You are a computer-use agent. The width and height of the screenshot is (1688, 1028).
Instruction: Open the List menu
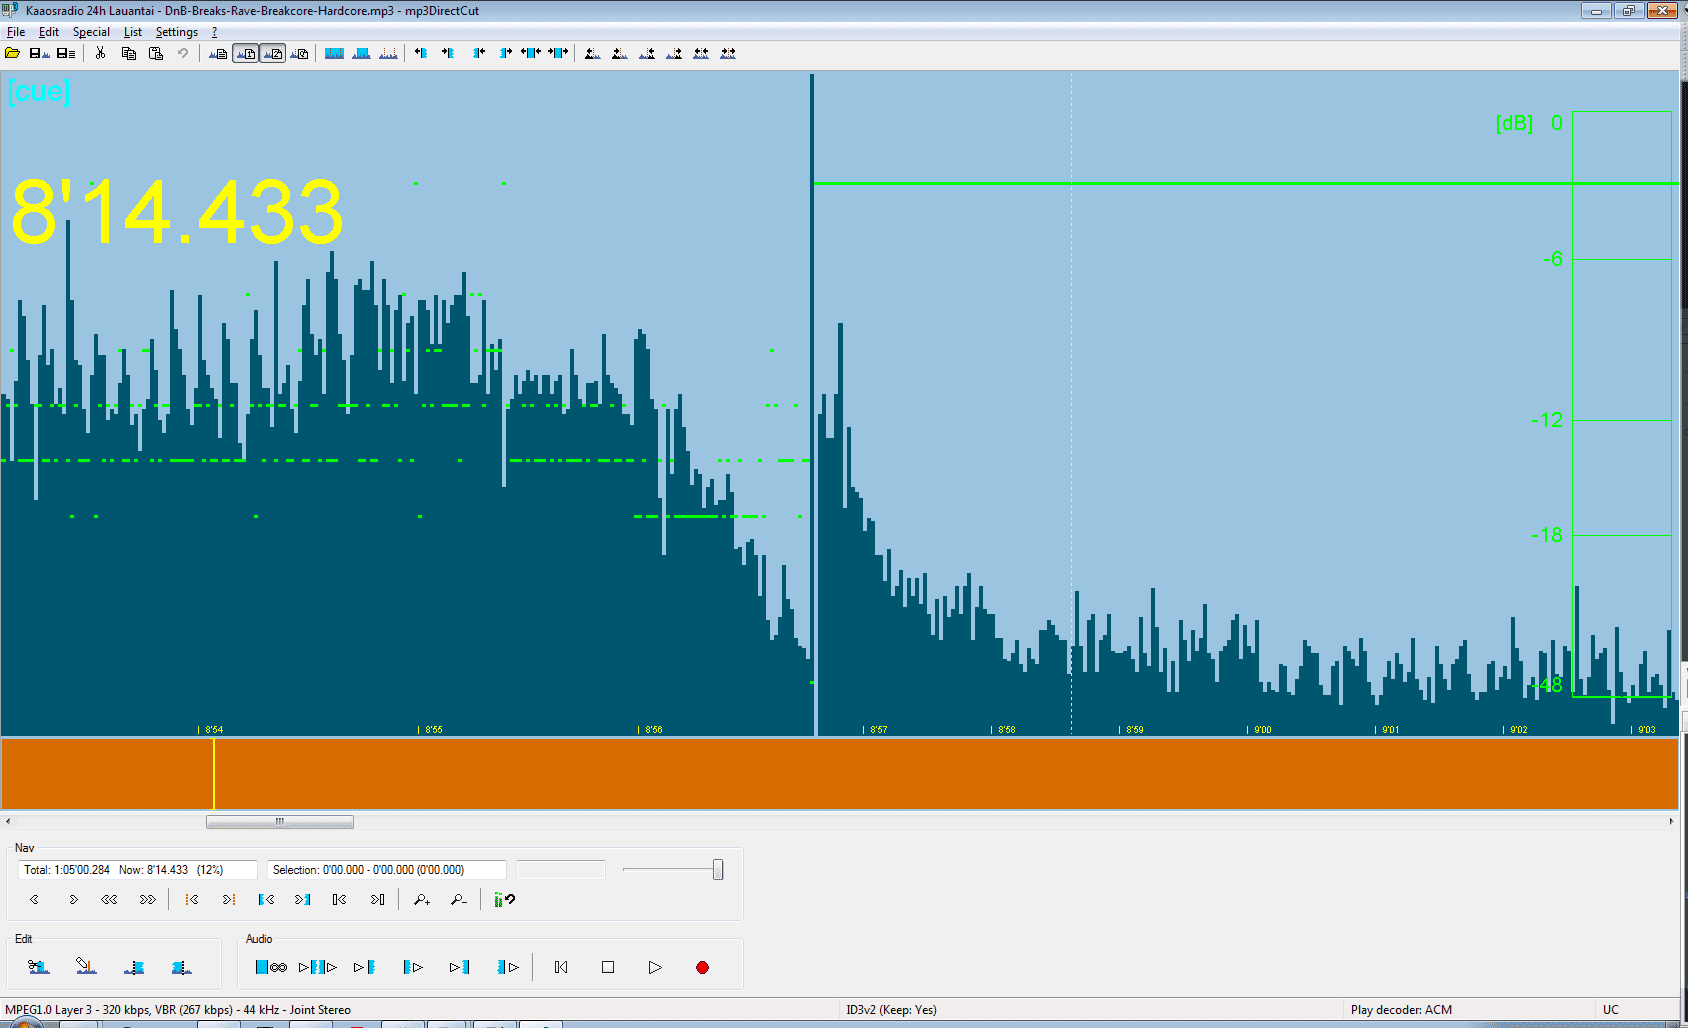(x=132, y=32)
